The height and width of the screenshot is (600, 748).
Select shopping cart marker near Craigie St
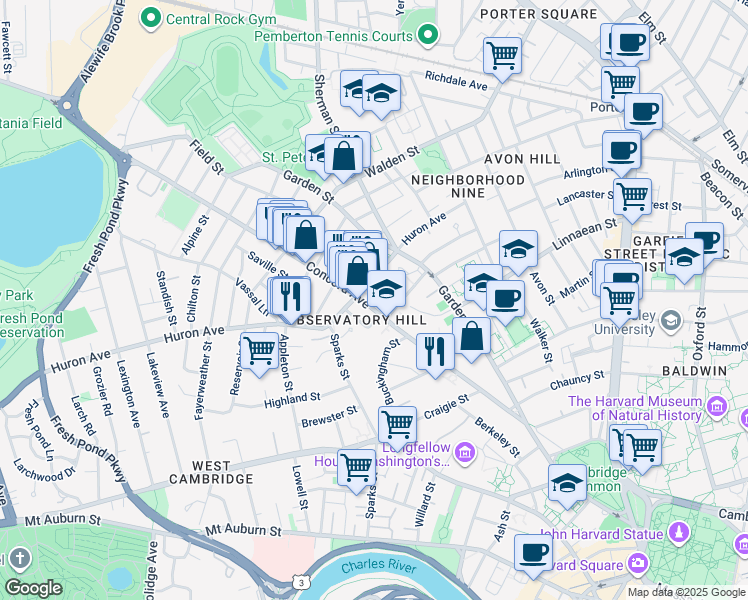[x=397, y=425]
